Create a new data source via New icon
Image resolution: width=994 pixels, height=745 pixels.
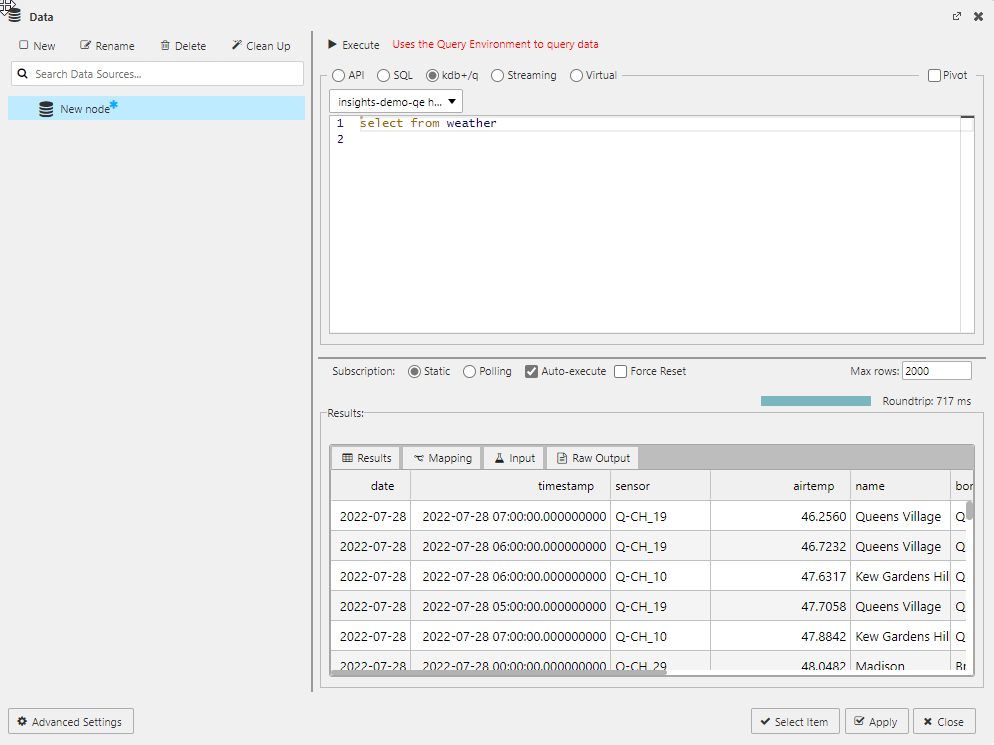tap(25, 45)
